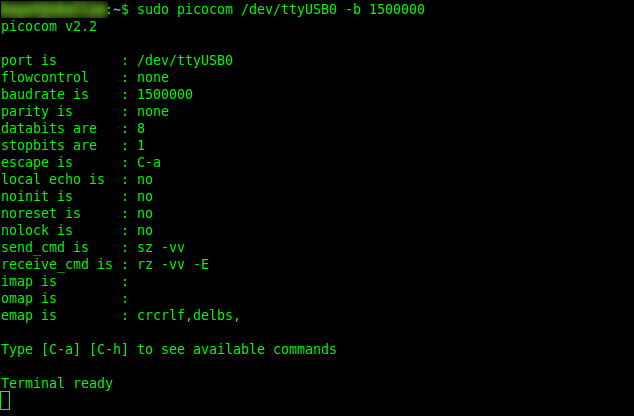Click the flowcontrol none value

coord(153,77)
